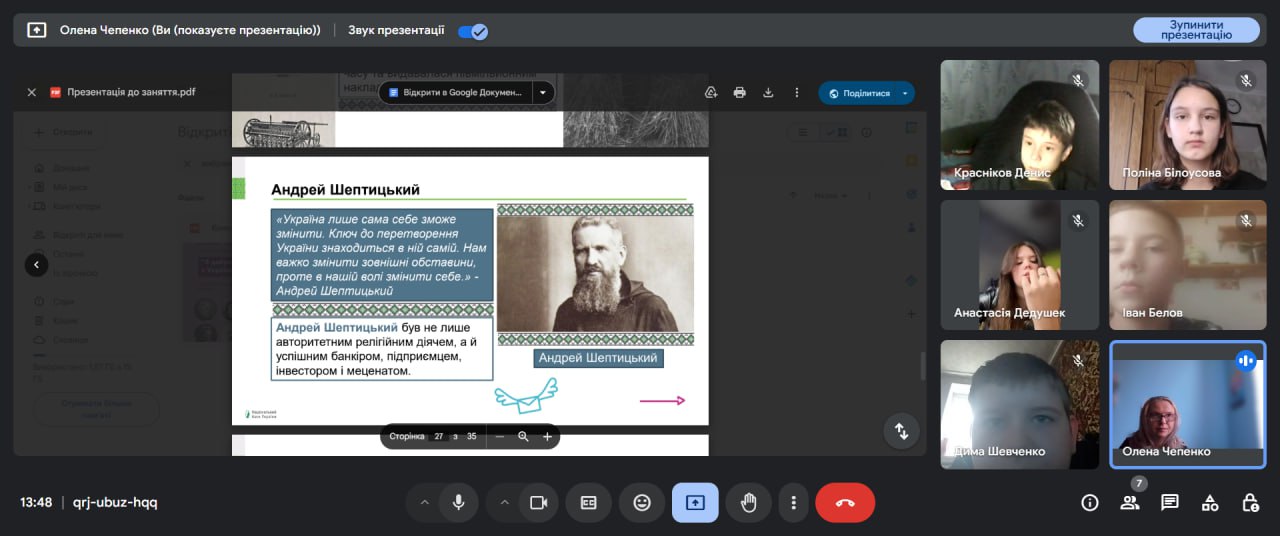Expand microphone audio settings chevron
This screenshot has height=536, width=1280.
(424, 503)
